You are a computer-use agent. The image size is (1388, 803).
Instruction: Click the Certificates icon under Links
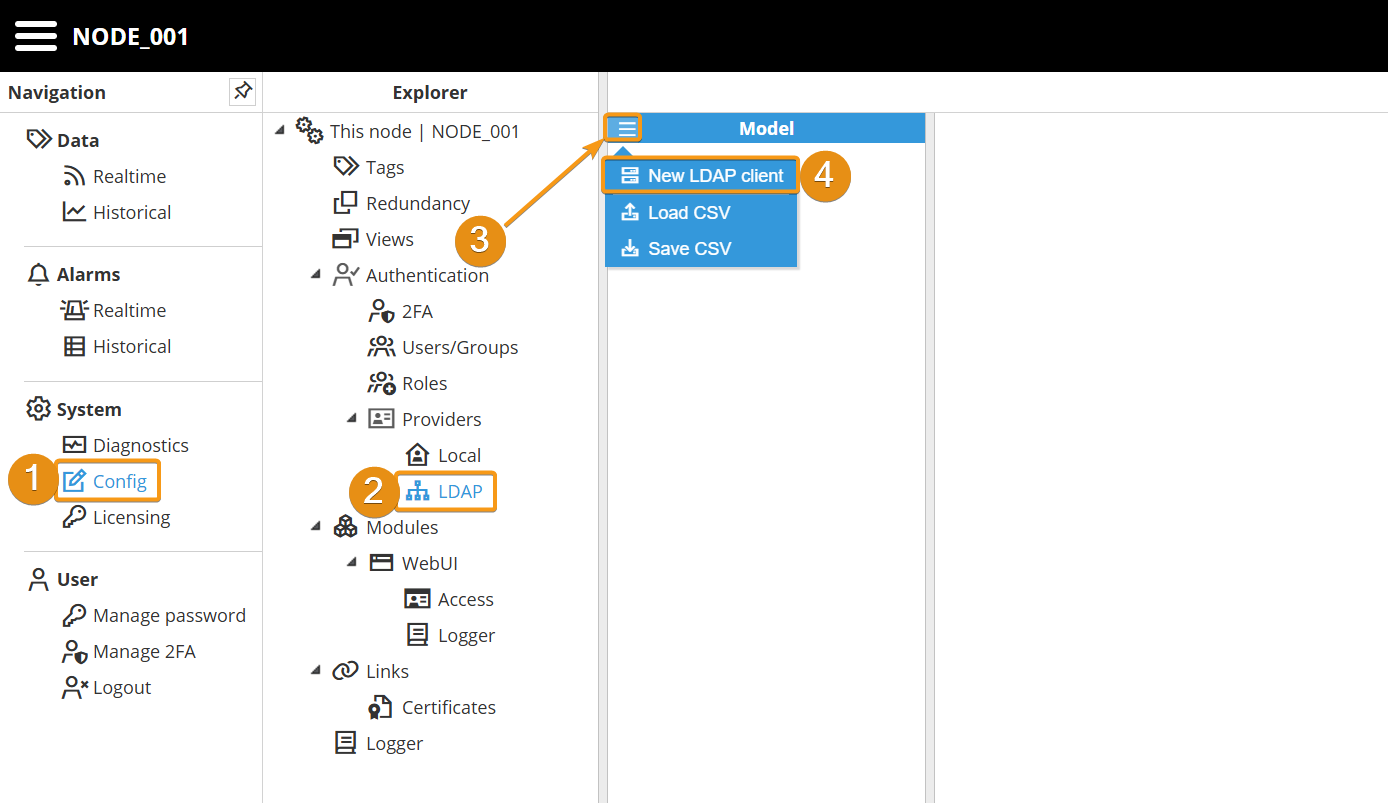pyautogui.click(x=381, y=708)
